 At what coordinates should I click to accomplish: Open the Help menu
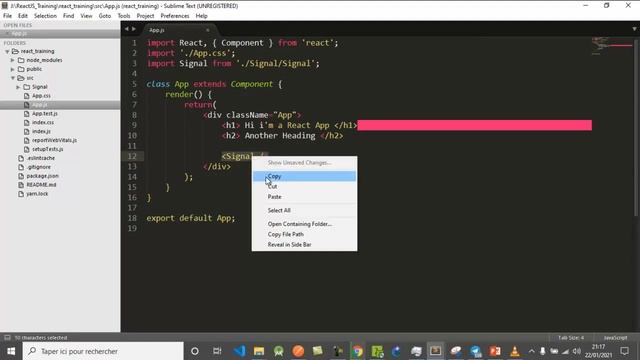coord(202,16)
